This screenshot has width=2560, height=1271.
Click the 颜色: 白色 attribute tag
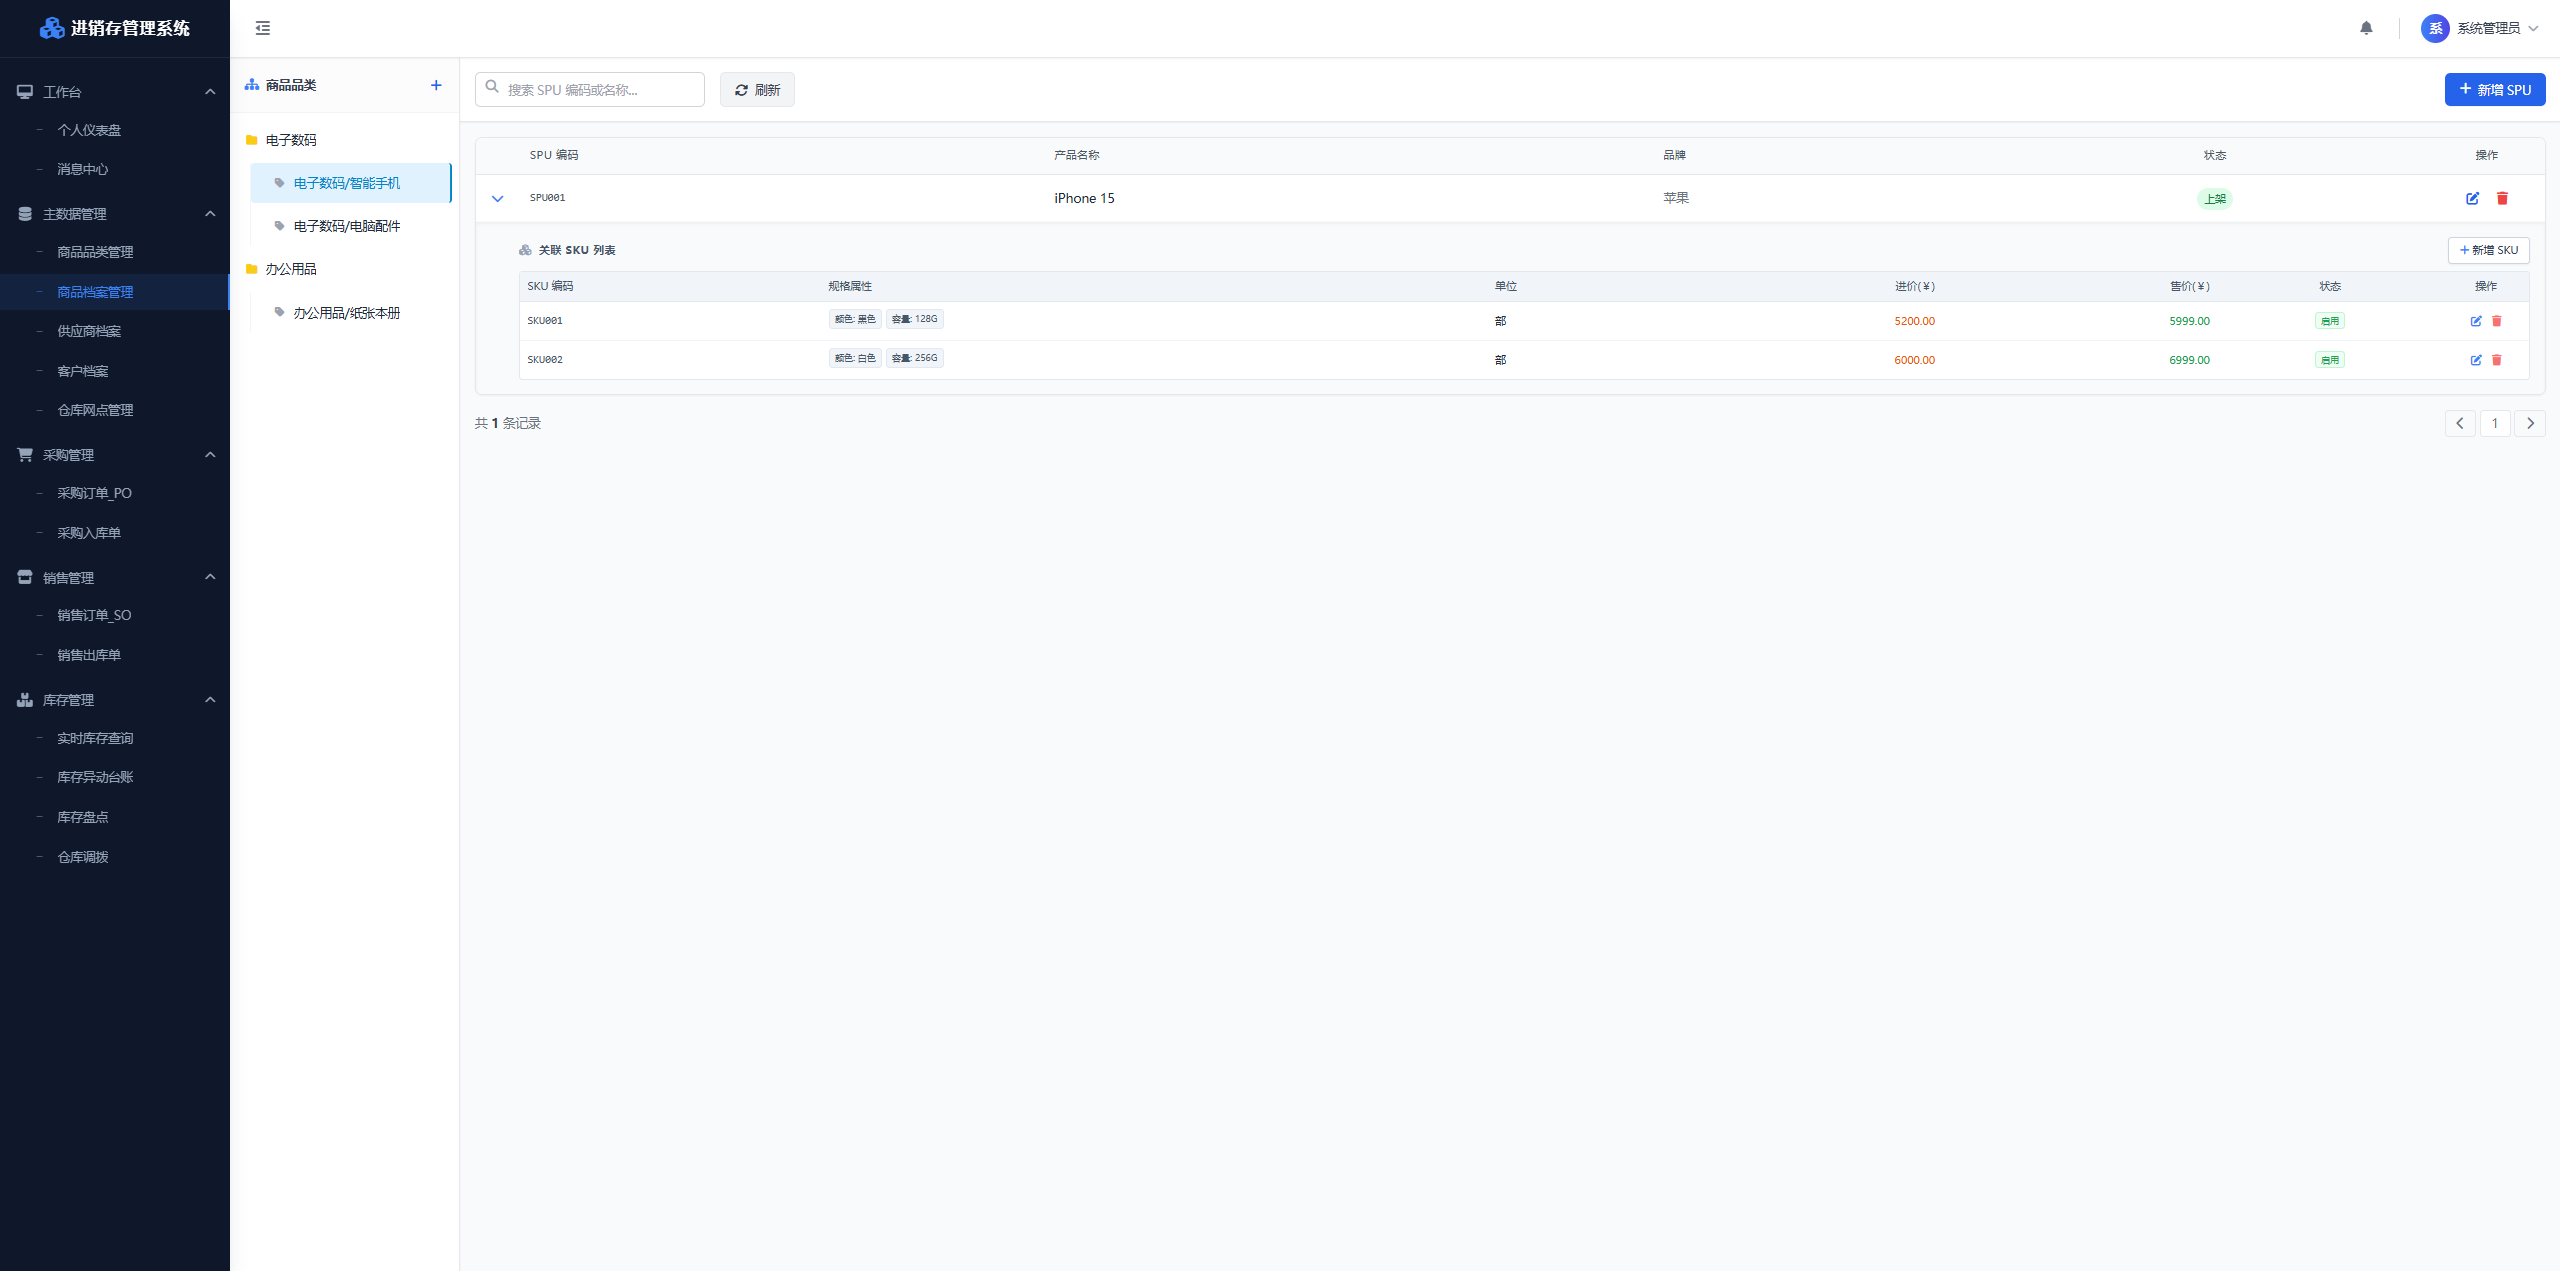tap(855, 358)
